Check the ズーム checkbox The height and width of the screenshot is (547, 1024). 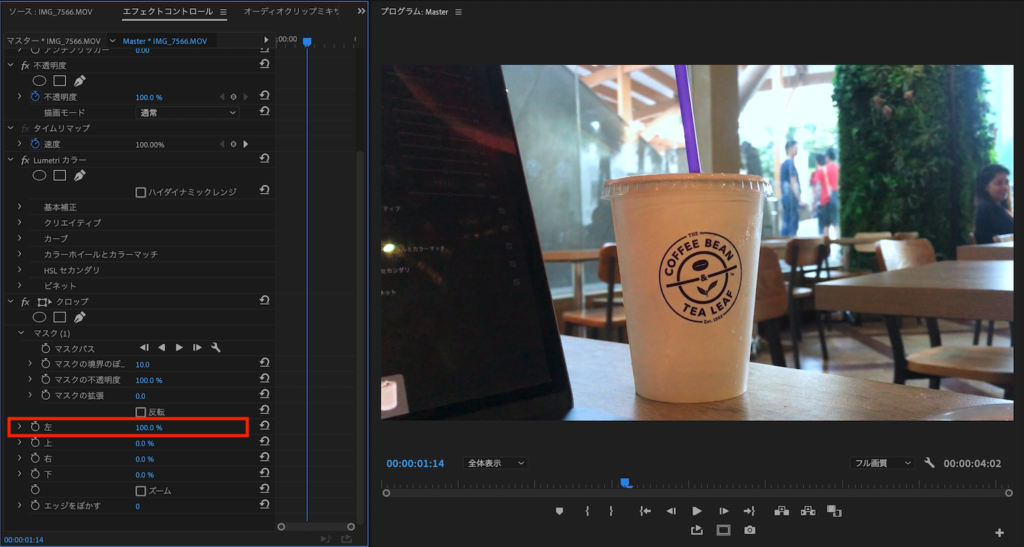[140, 490]
